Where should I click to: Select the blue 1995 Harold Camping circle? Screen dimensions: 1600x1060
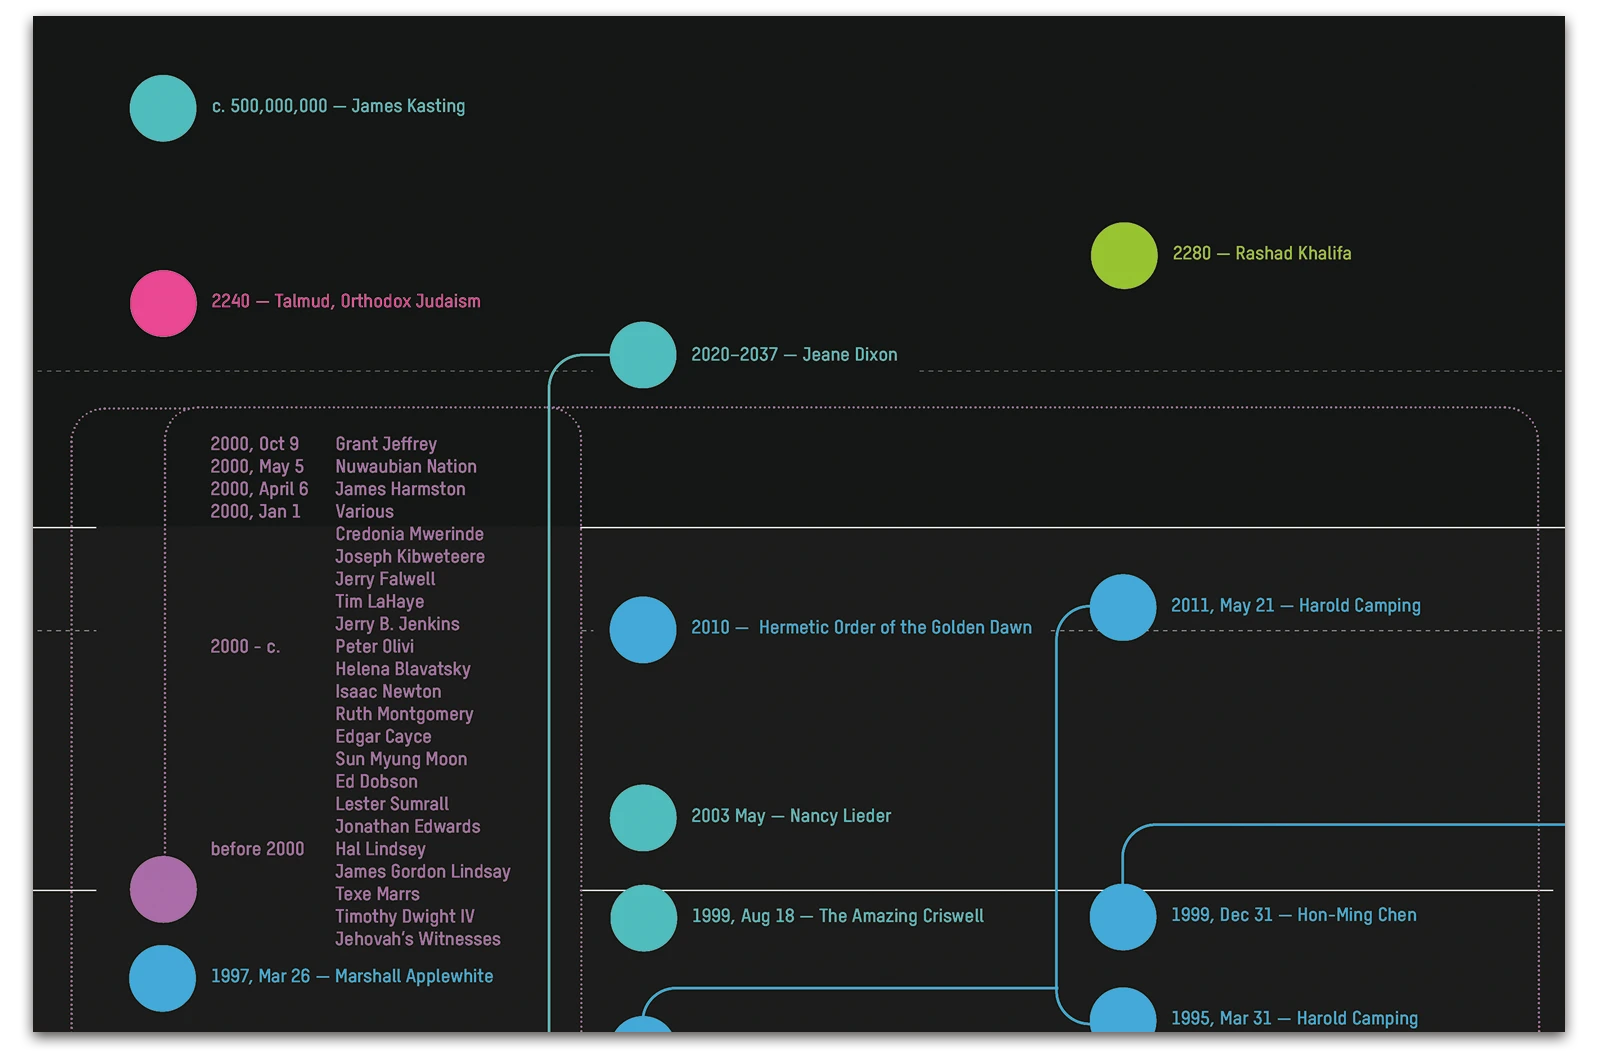[x=1123, y=1012]
